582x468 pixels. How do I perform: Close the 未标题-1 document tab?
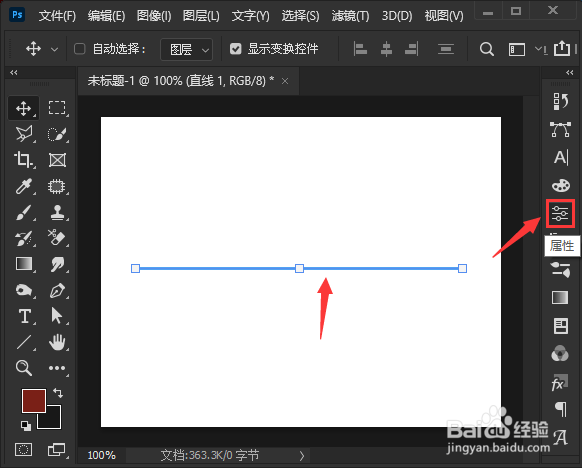(285, 81)
